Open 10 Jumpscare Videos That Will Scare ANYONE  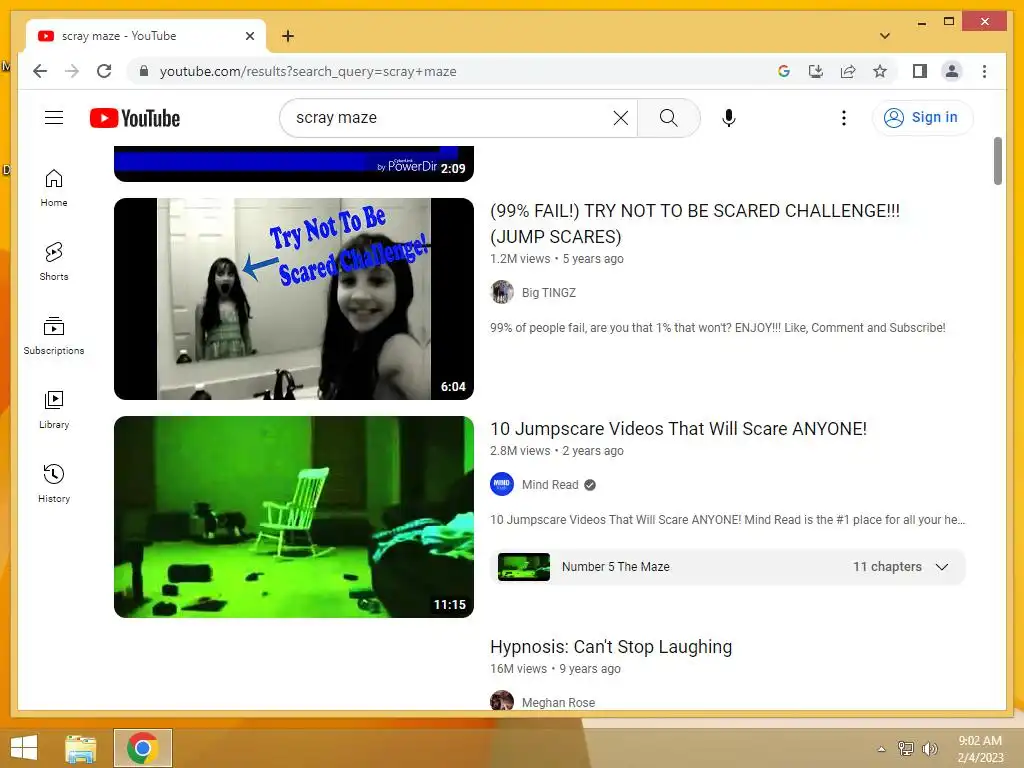(x=678, y=428)
